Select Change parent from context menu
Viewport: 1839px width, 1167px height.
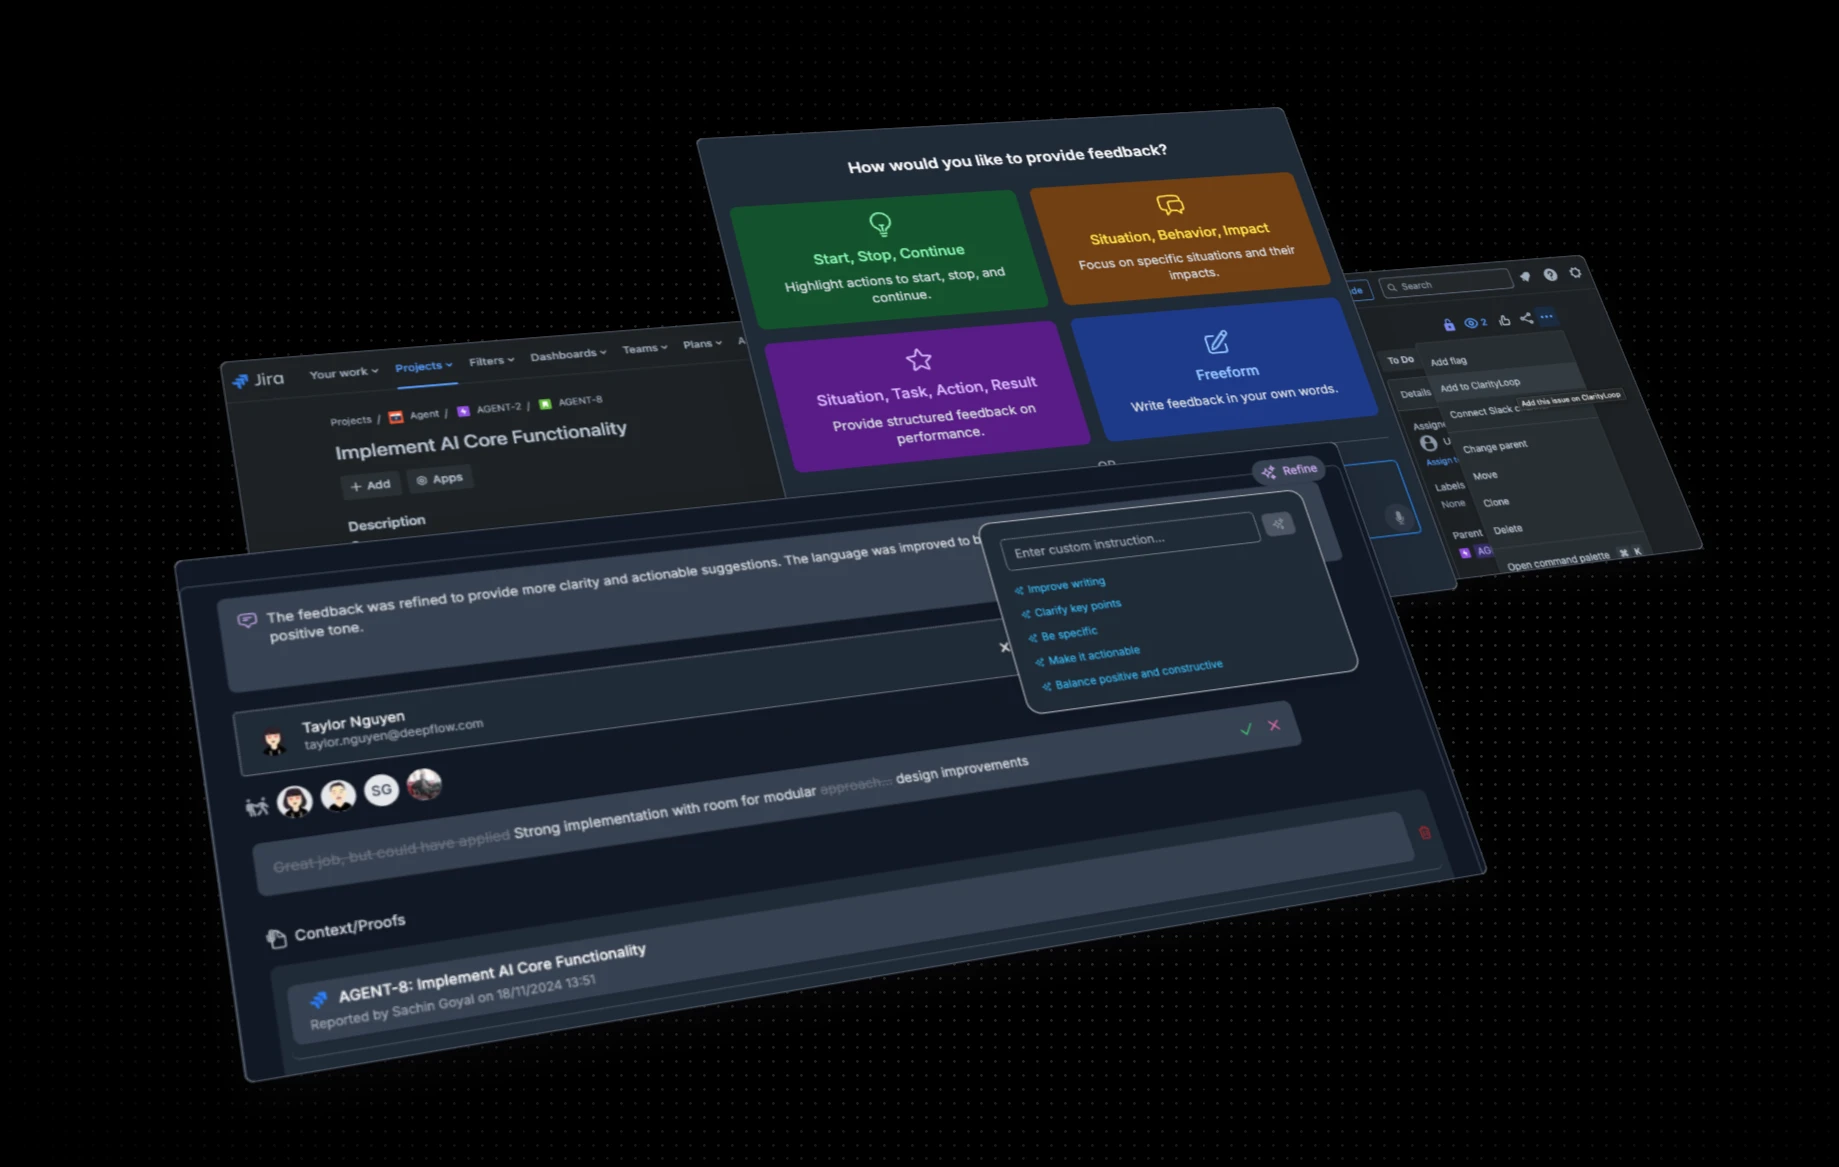point(1495,446)
